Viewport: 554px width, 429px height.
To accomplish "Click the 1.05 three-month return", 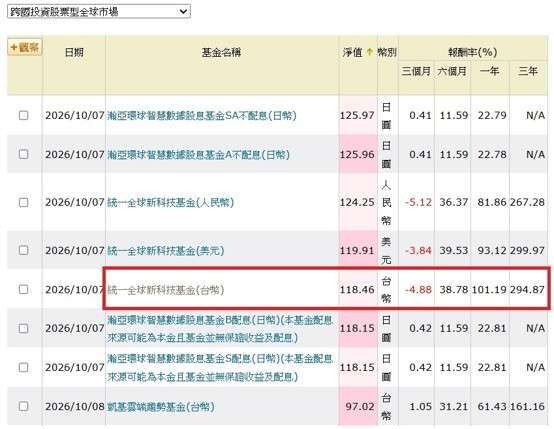I will click(420, 406).
